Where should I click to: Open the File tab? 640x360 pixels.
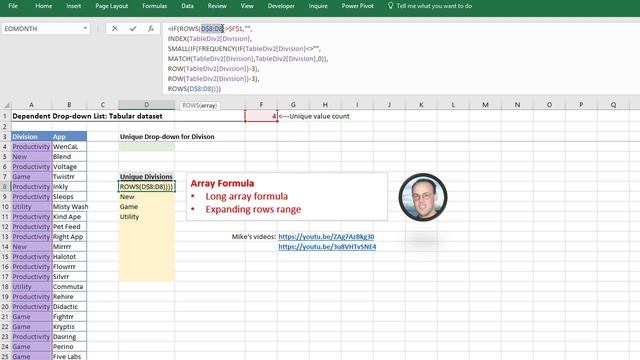pos(13,6)
